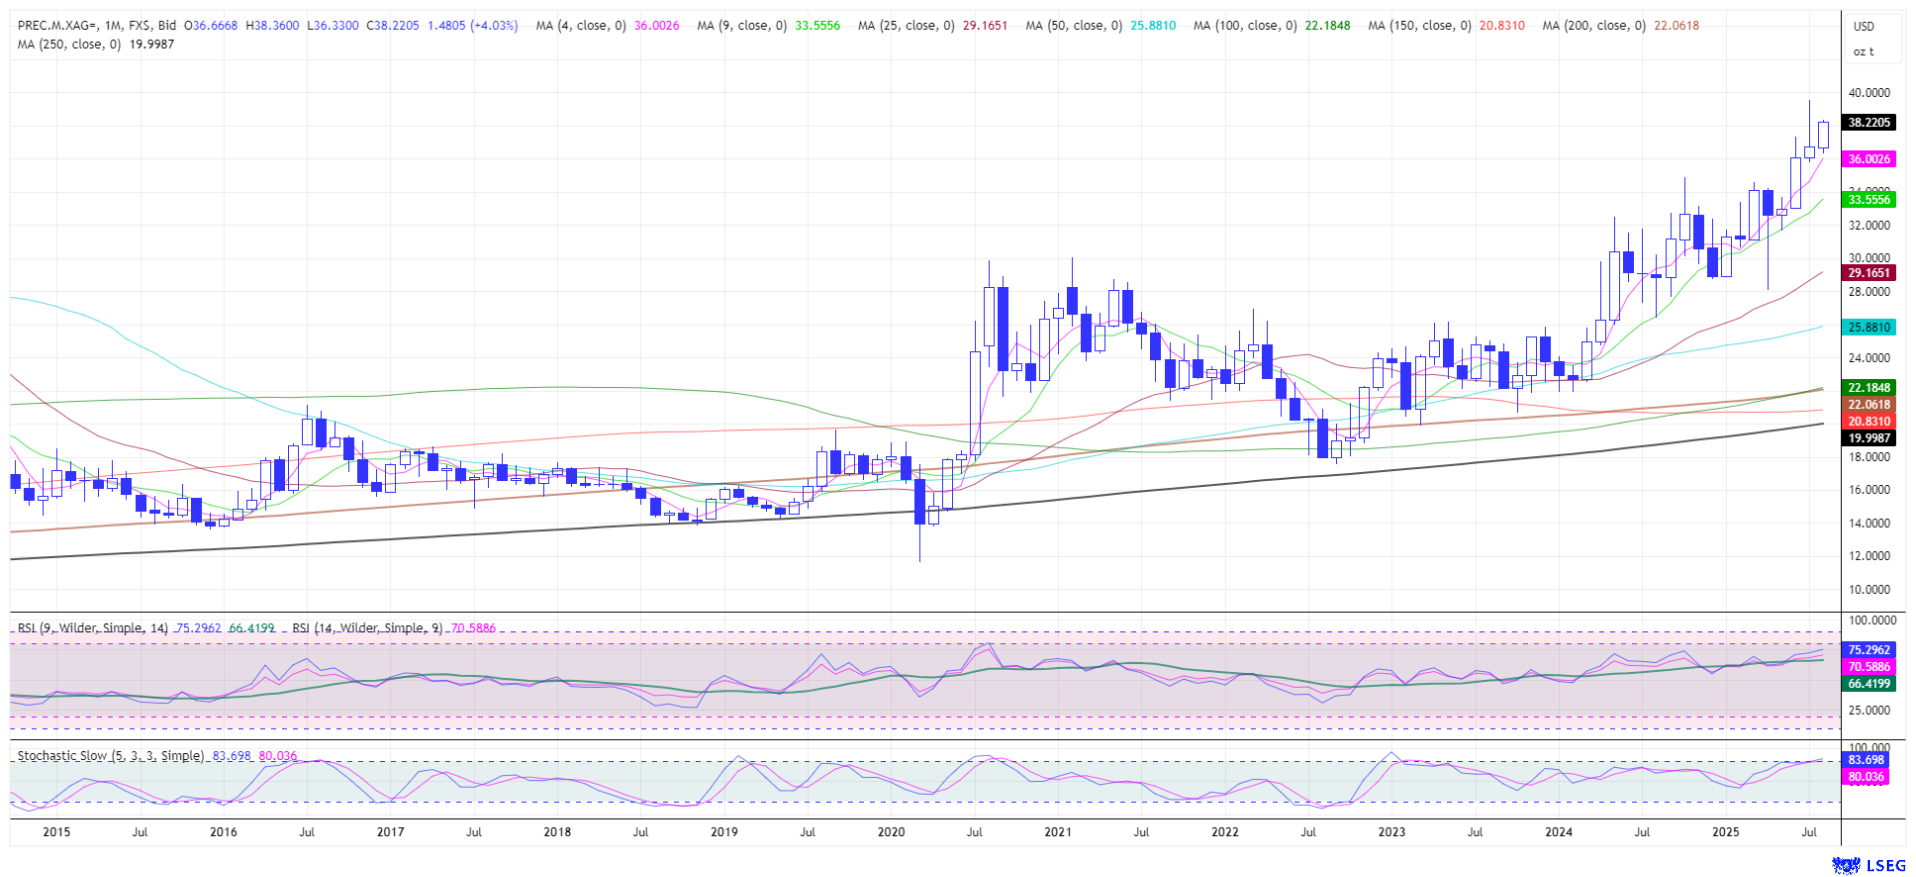
Task: Click the cyan 25.8810 price tag
Action: (x=1868, y=327)
